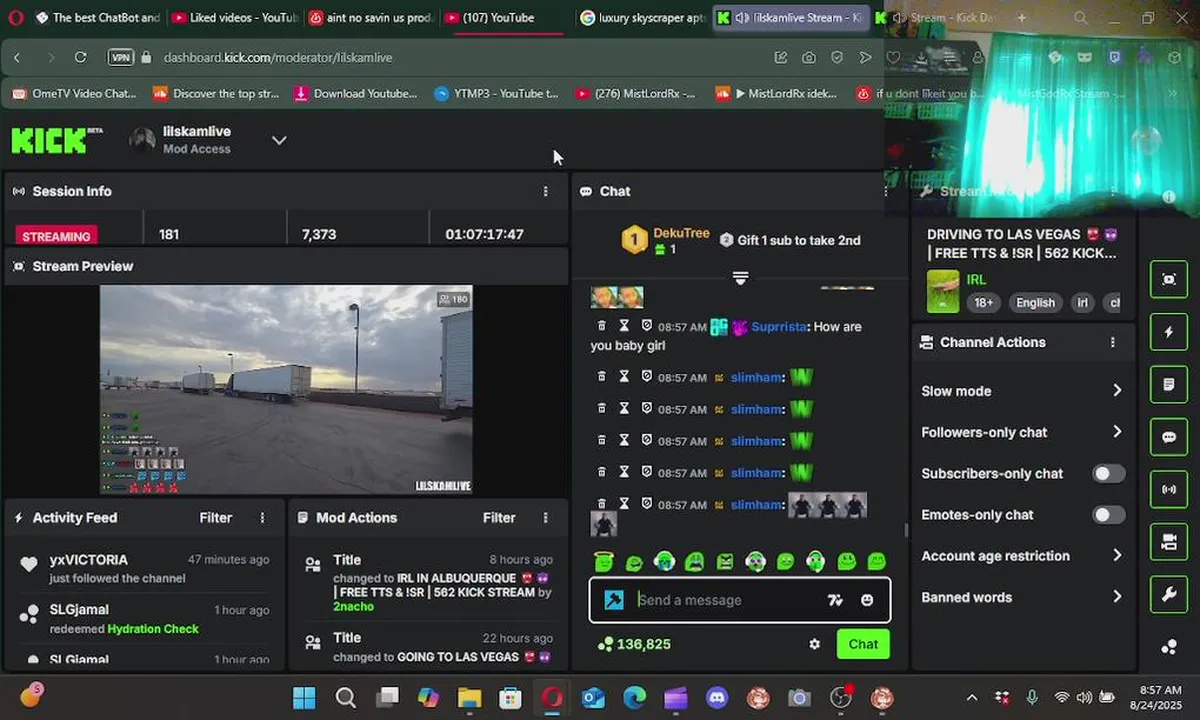Open the emoji picker in message box
1200x720 pixels.
[867, 600]
